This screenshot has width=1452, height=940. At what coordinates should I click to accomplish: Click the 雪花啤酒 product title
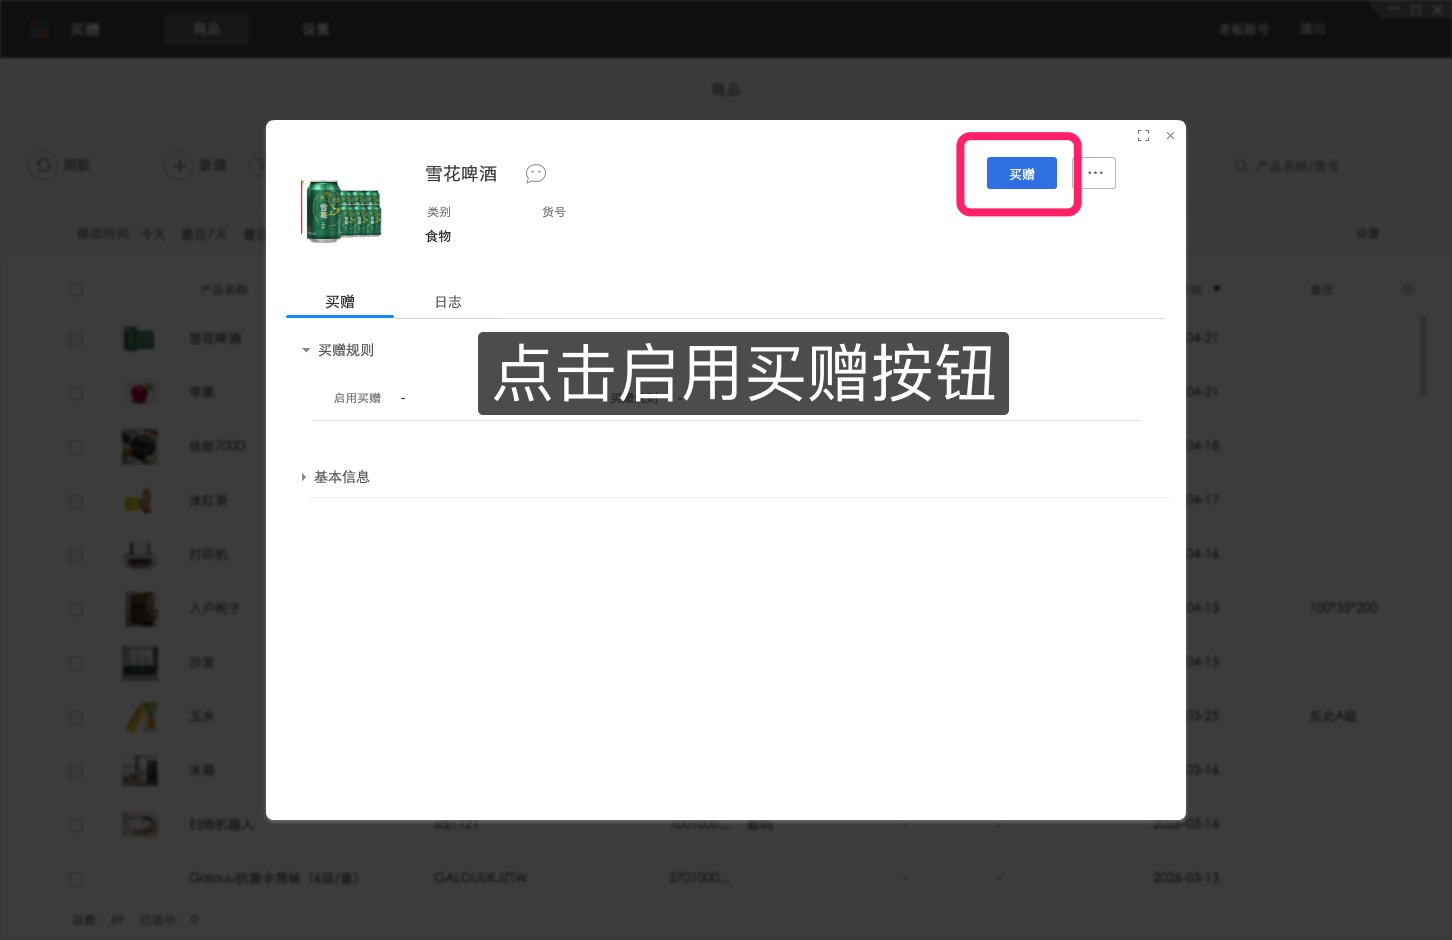click(461, 174)
